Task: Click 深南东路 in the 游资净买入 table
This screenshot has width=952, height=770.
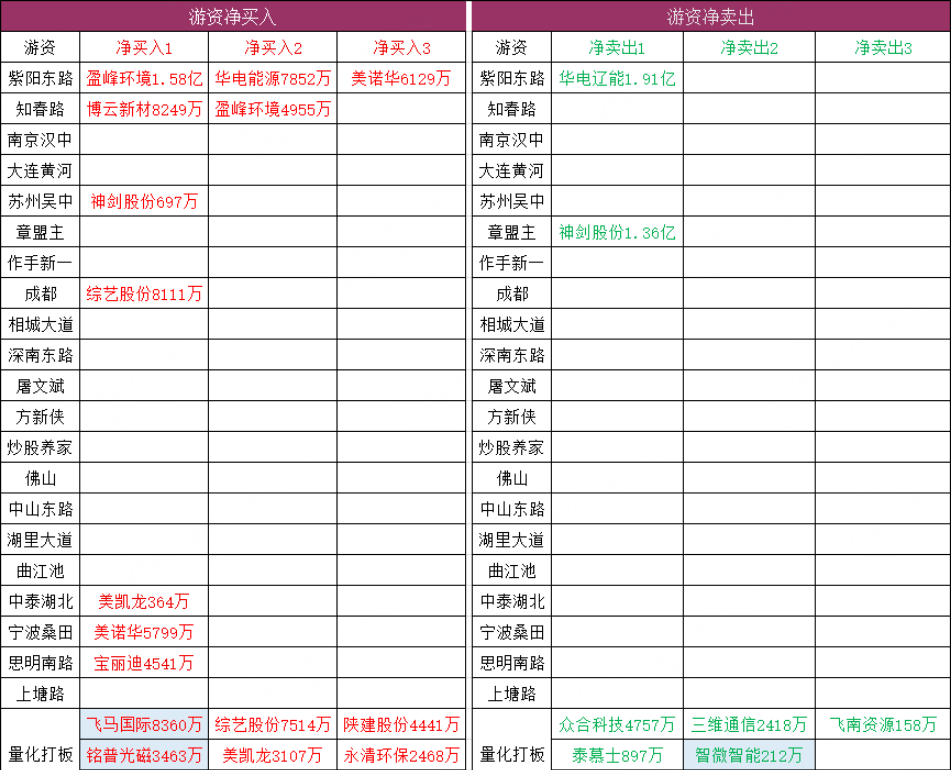Action: pyautogui.click(x=40, y=355)
